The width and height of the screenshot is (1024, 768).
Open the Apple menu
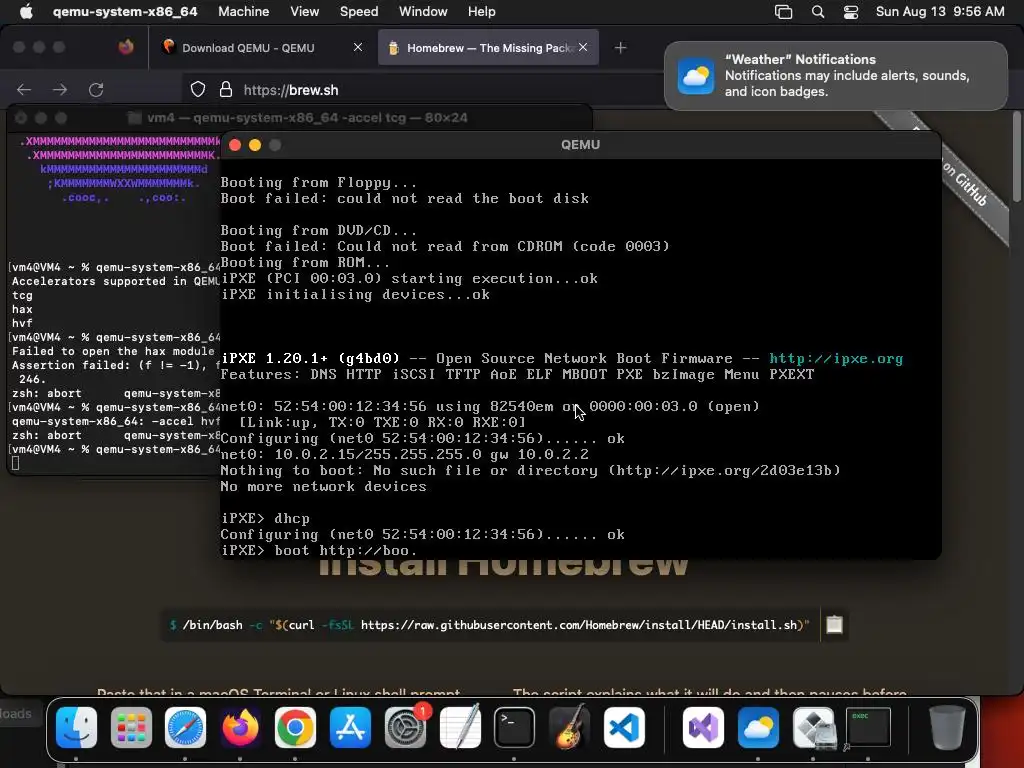pos(26,11)
